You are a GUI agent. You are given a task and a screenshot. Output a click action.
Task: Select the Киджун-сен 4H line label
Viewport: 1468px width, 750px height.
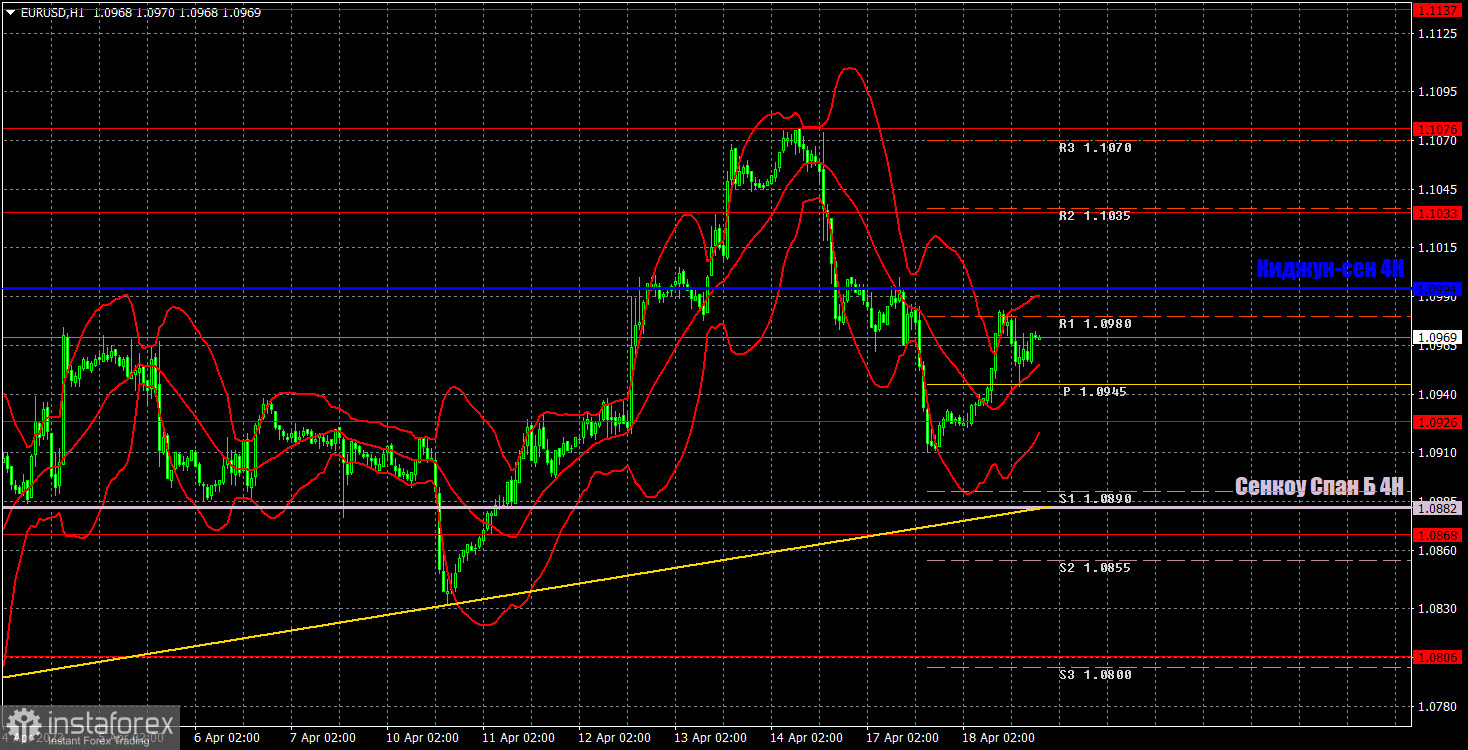tap(1330, 269)
